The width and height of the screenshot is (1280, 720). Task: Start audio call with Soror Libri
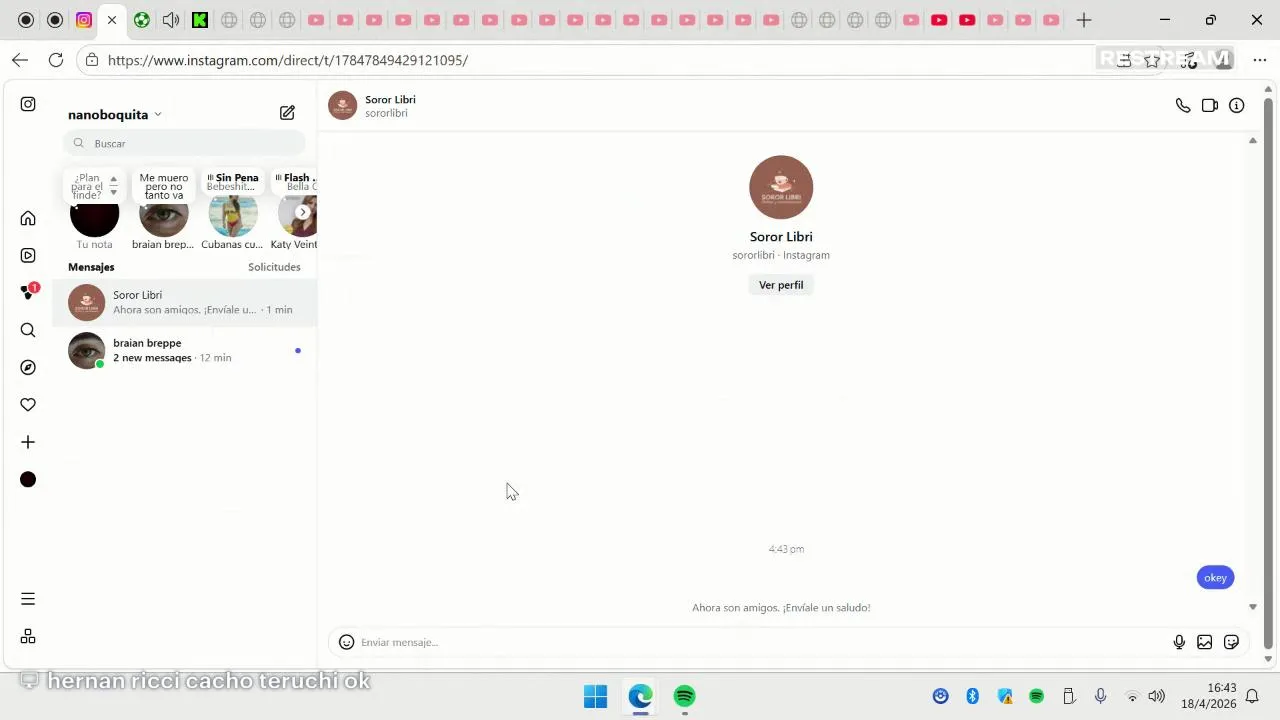pyautogui.click(x=1183, y=105)
